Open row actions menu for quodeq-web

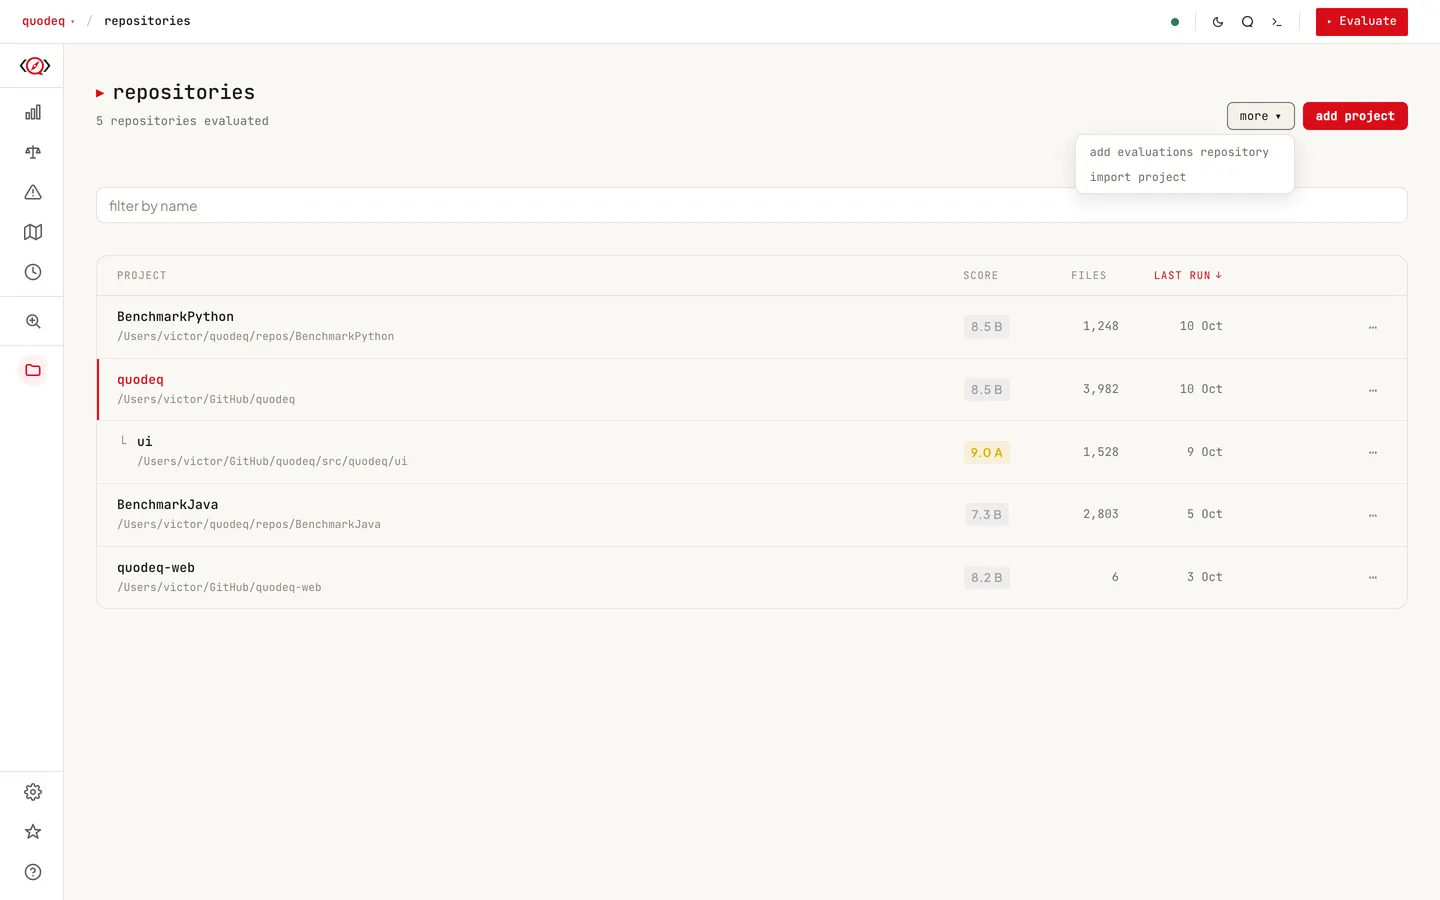1373,577
